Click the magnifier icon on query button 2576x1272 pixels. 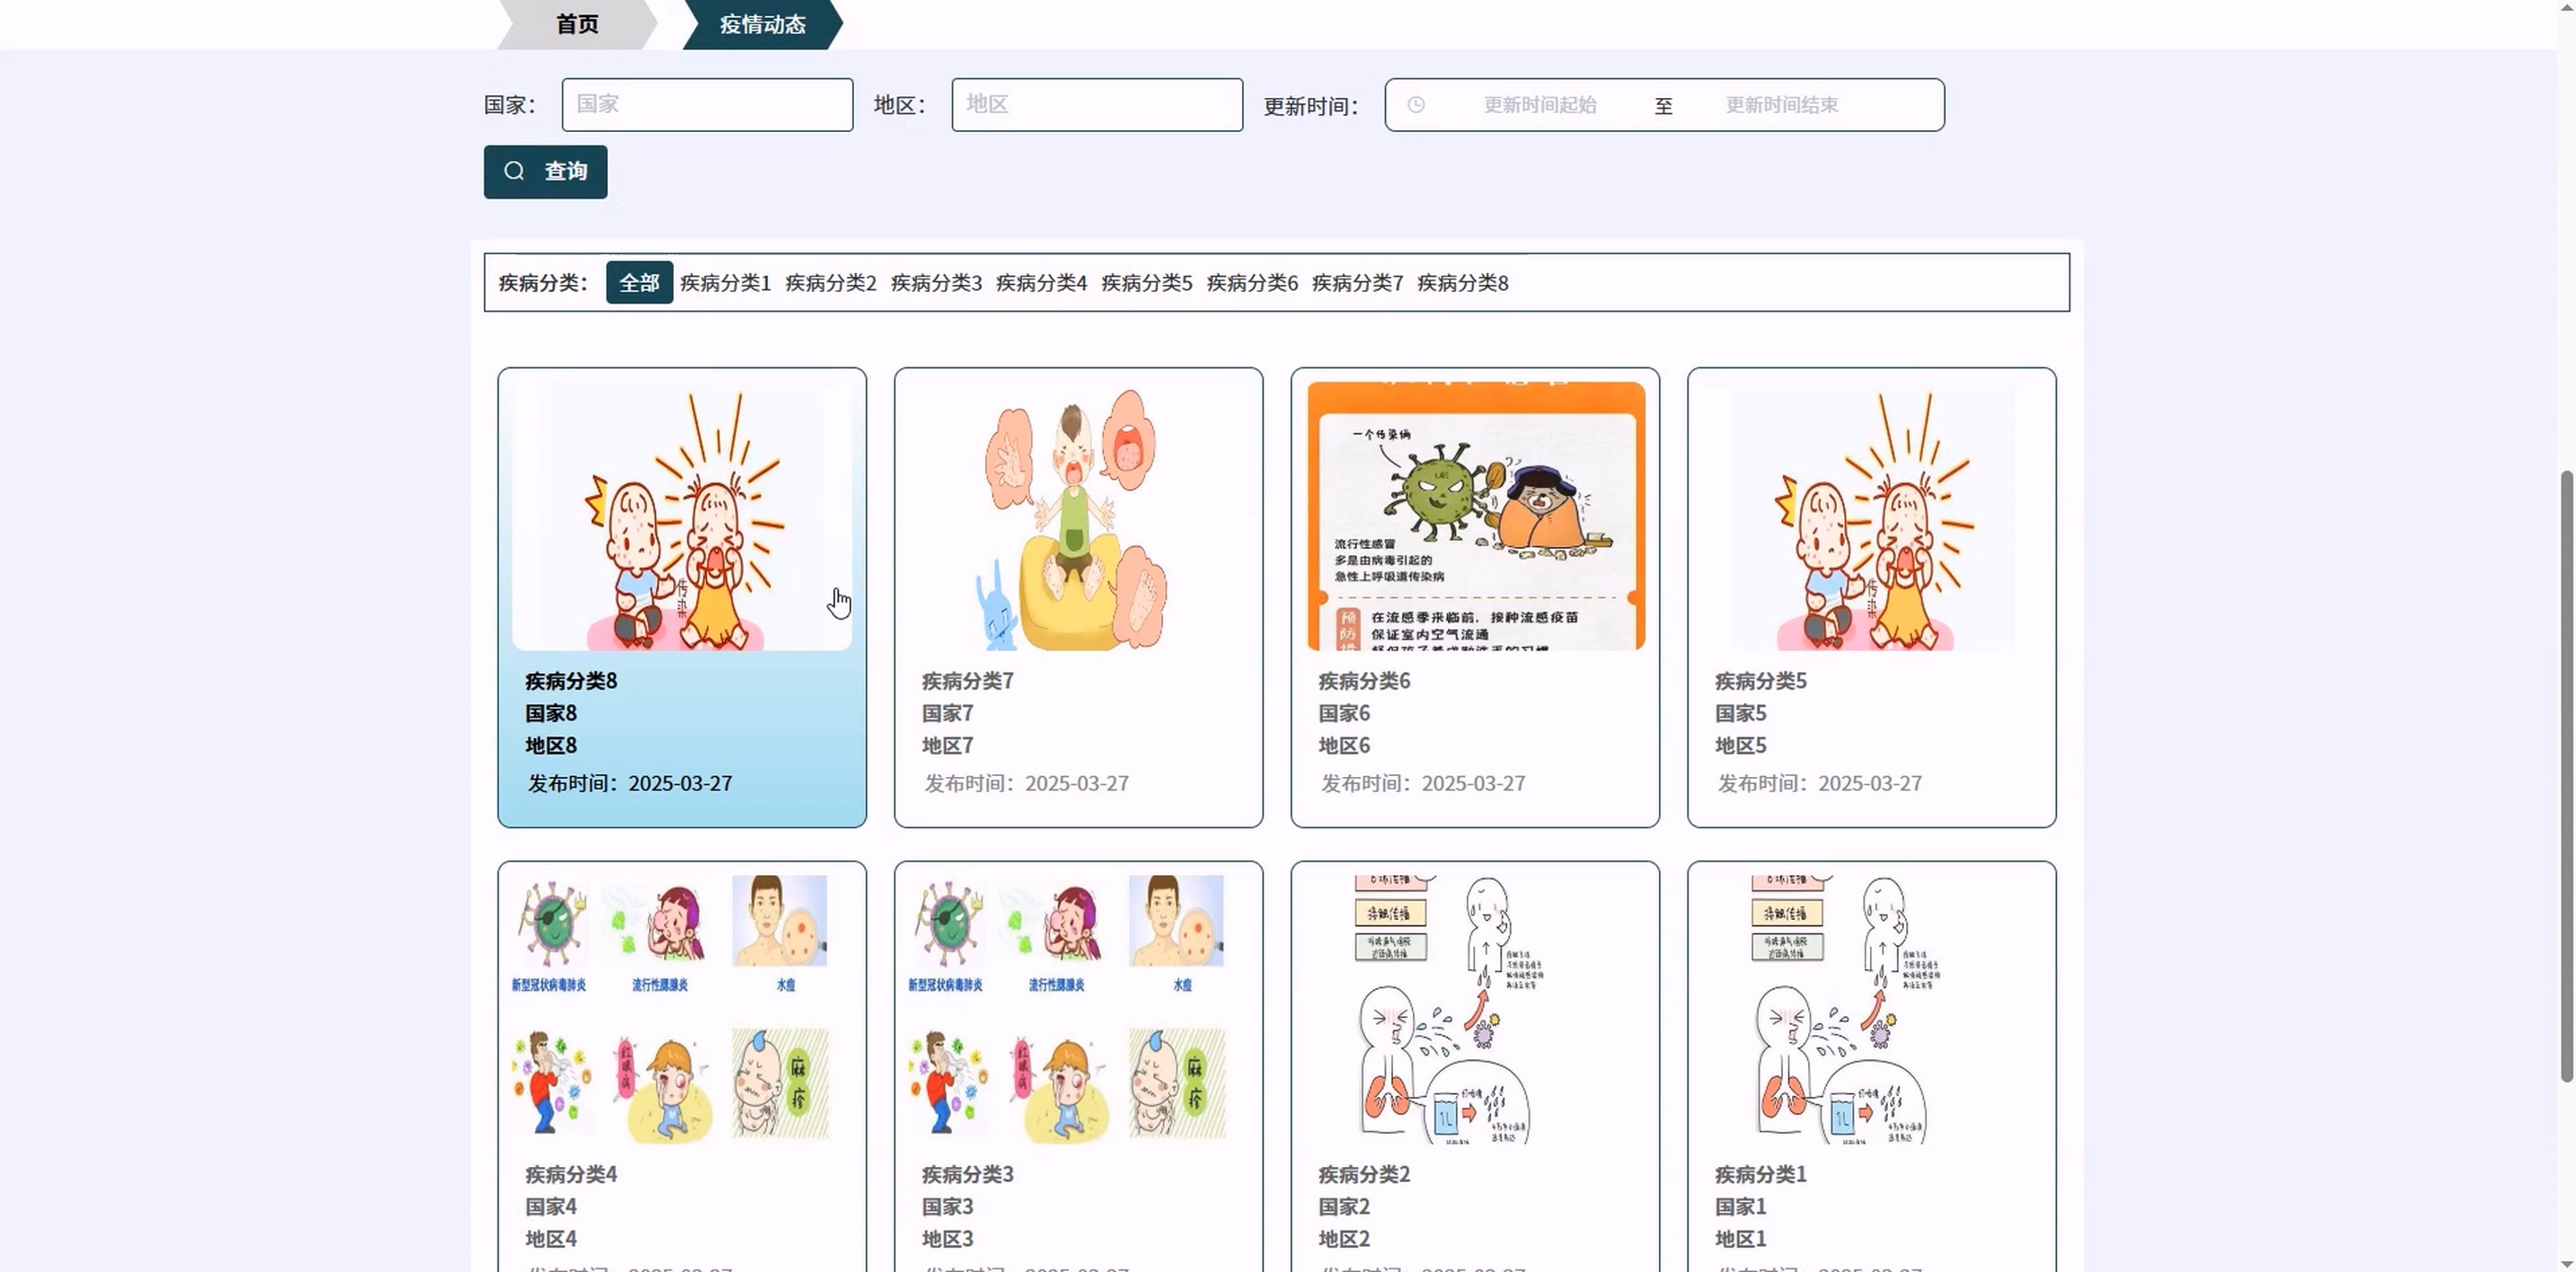[x=514, y=172]
